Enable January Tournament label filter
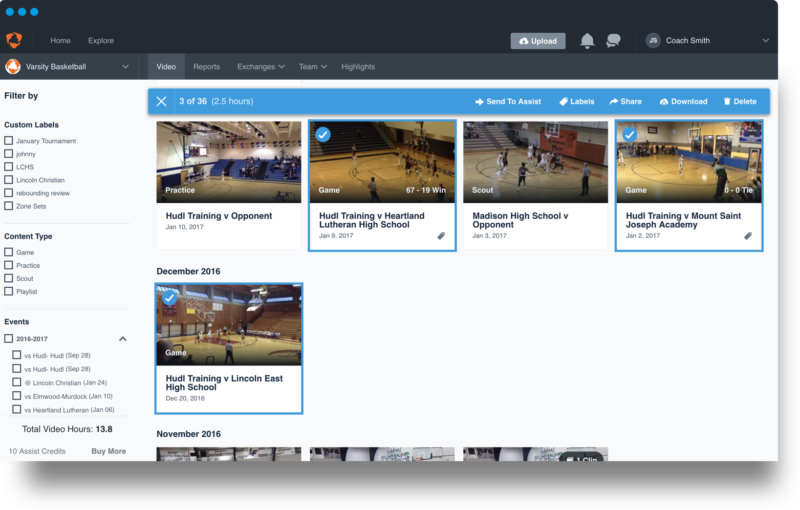800x510 pixels. pos(9,140)
